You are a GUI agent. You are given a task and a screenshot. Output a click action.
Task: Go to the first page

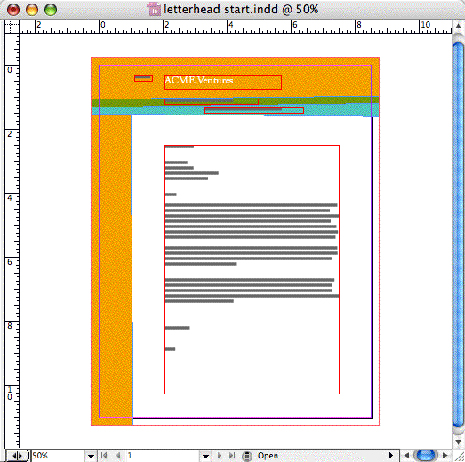tap(104, 455)
